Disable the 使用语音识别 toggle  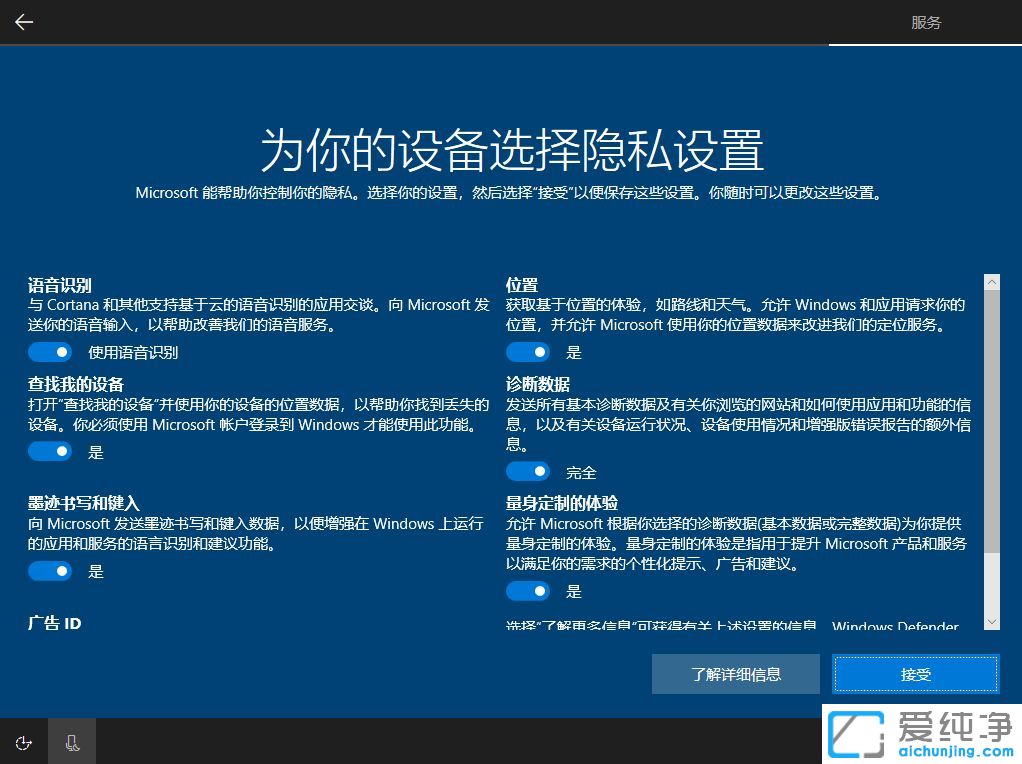(50, 352)
